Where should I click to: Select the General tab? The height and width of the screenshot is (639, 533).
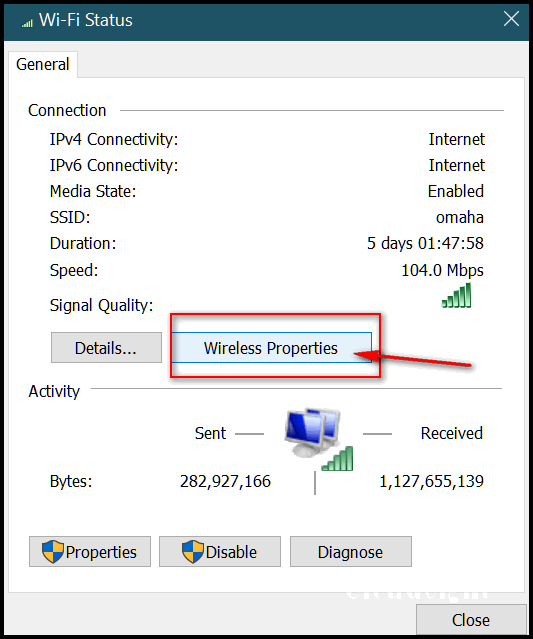(43, 64)
